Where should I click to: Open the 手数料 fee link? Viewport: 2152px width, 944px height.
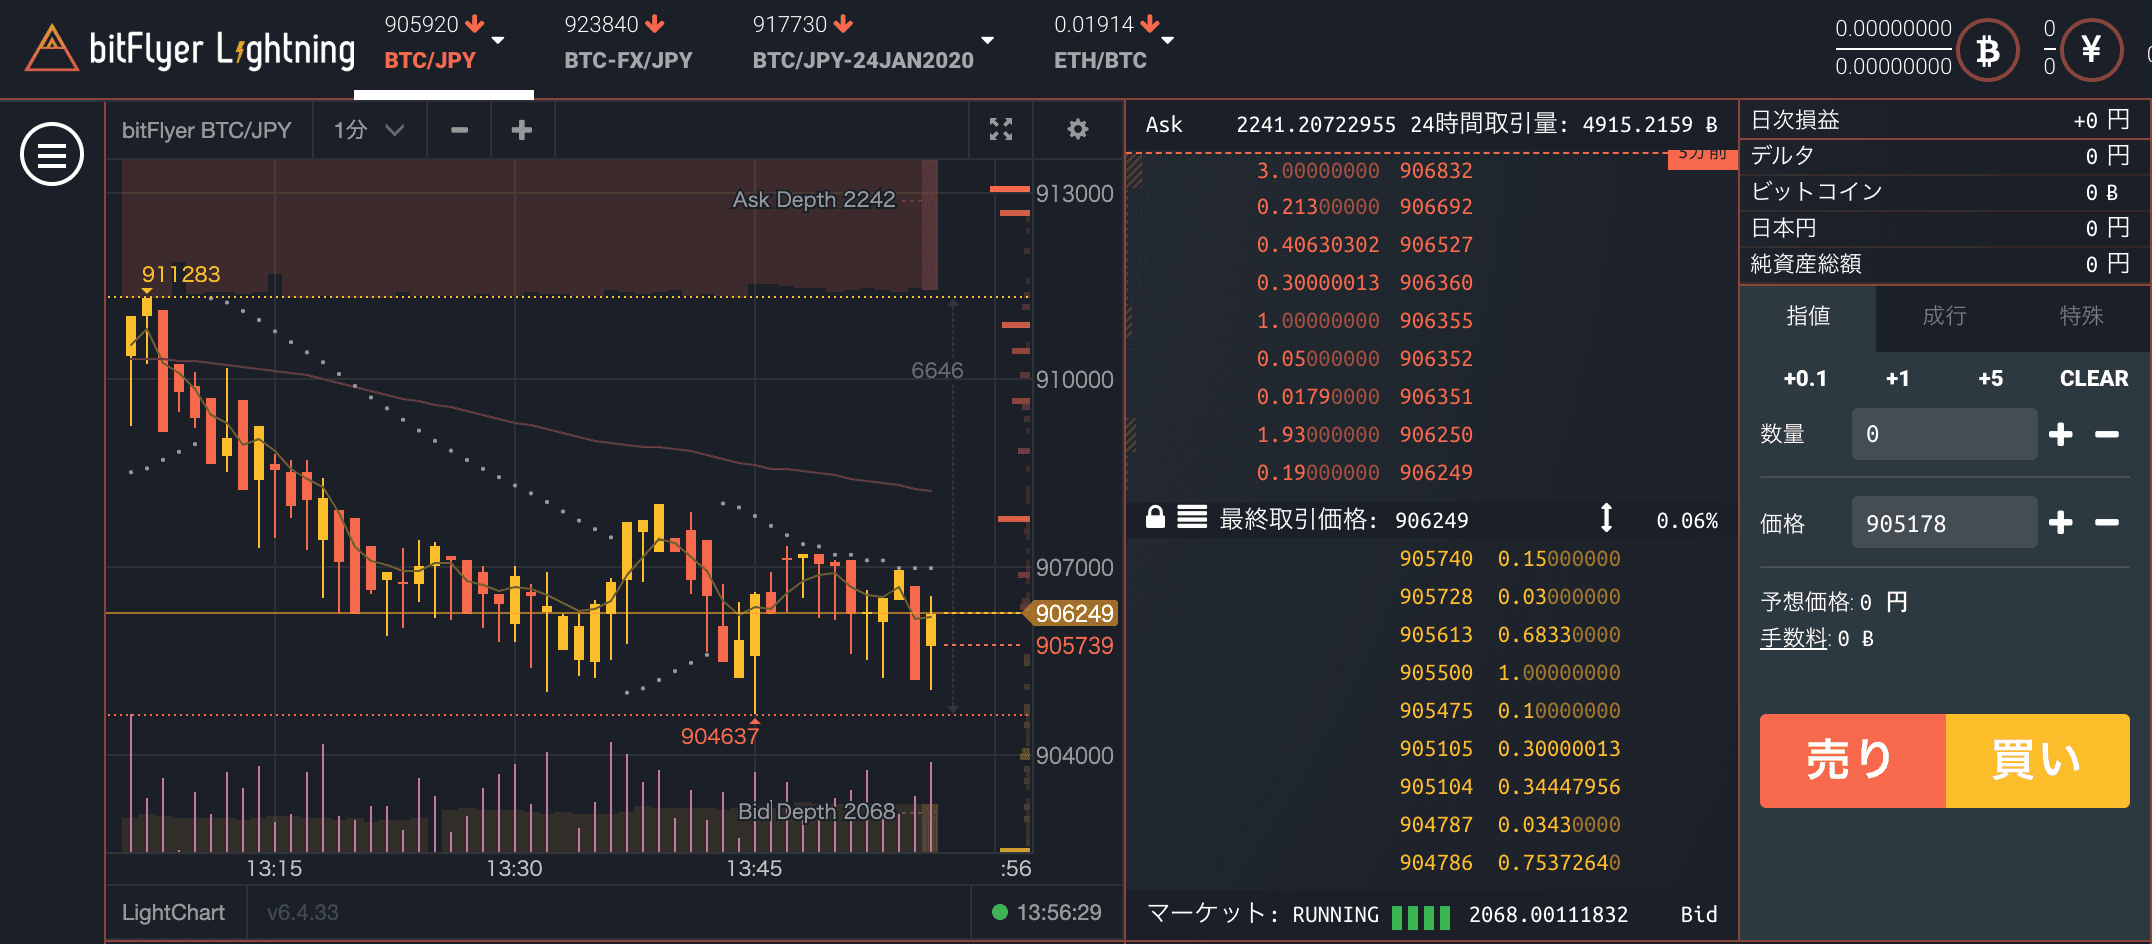1794,638
